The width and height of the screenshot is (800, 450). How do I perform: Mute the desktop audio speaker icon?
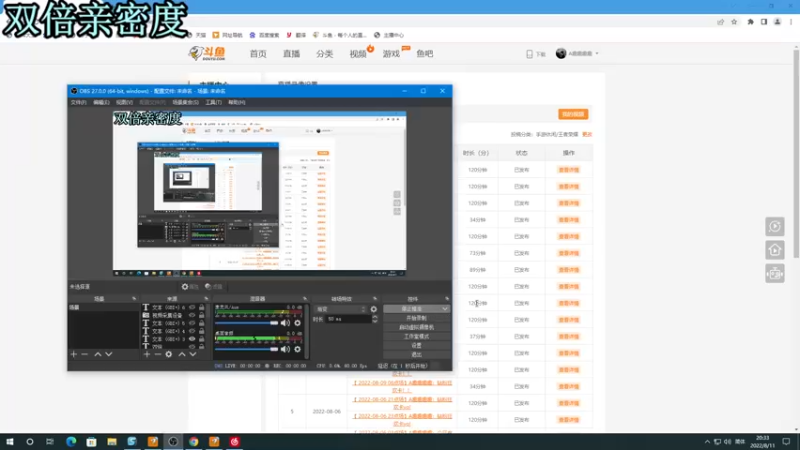285,349
